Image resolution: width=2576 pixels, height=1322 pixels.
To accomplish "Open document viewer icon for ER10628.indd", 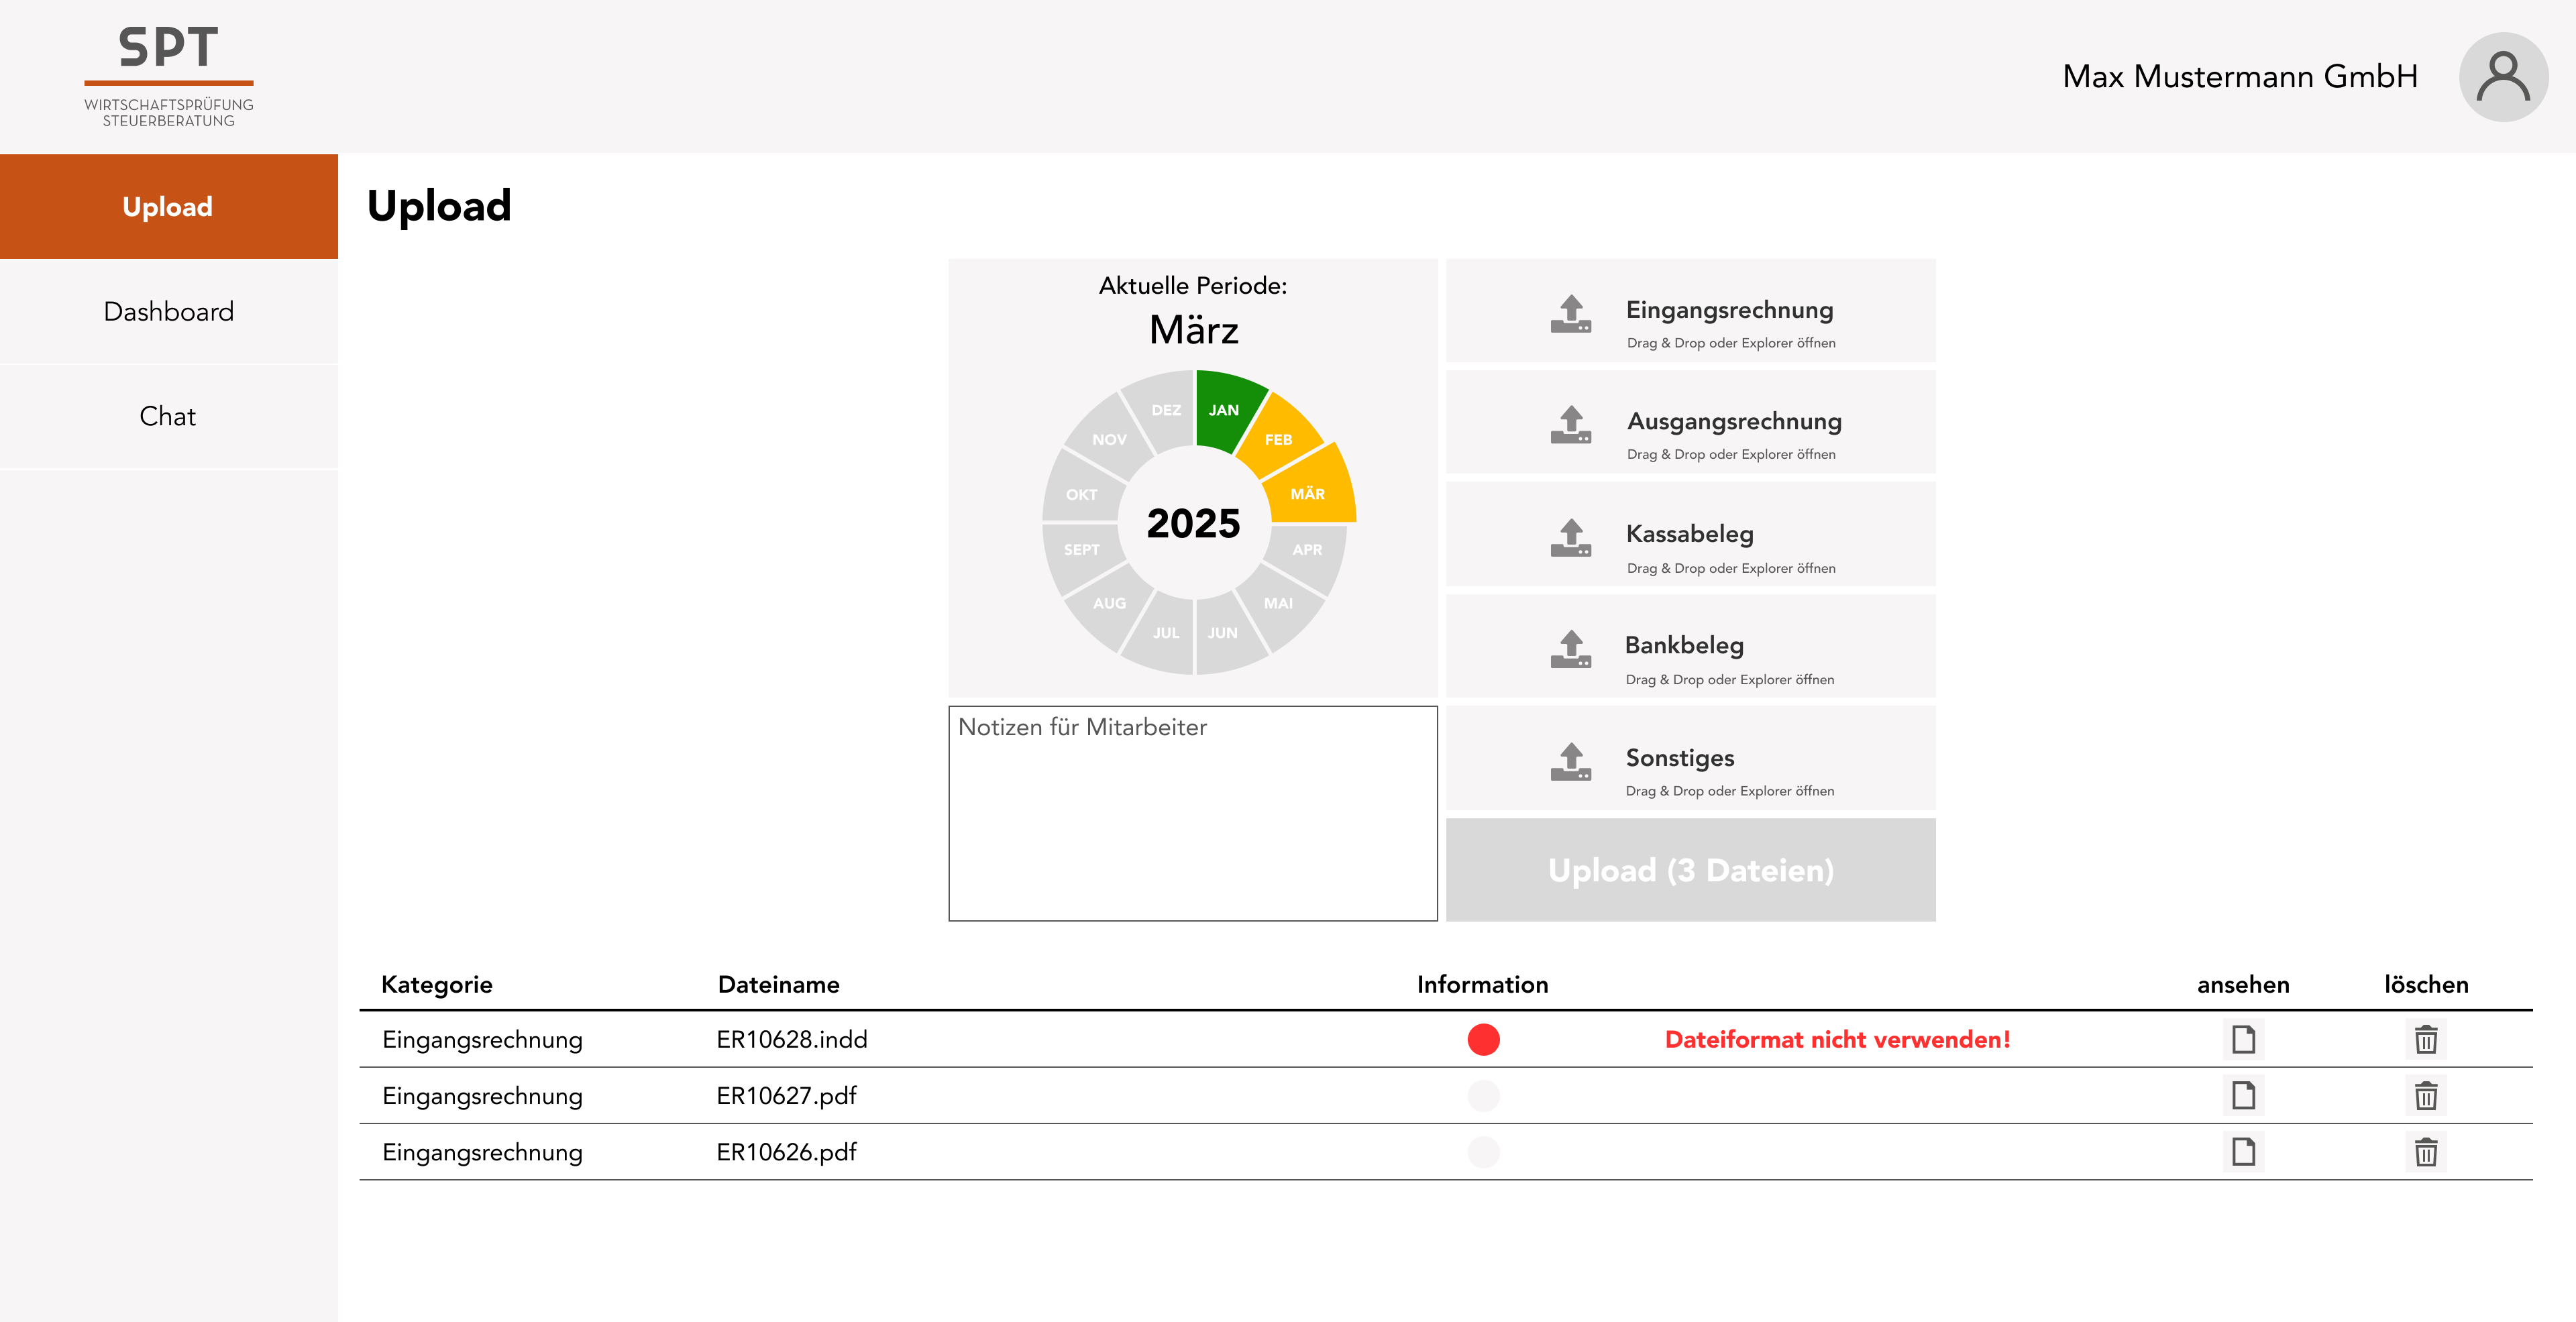I will 2244,1040.
